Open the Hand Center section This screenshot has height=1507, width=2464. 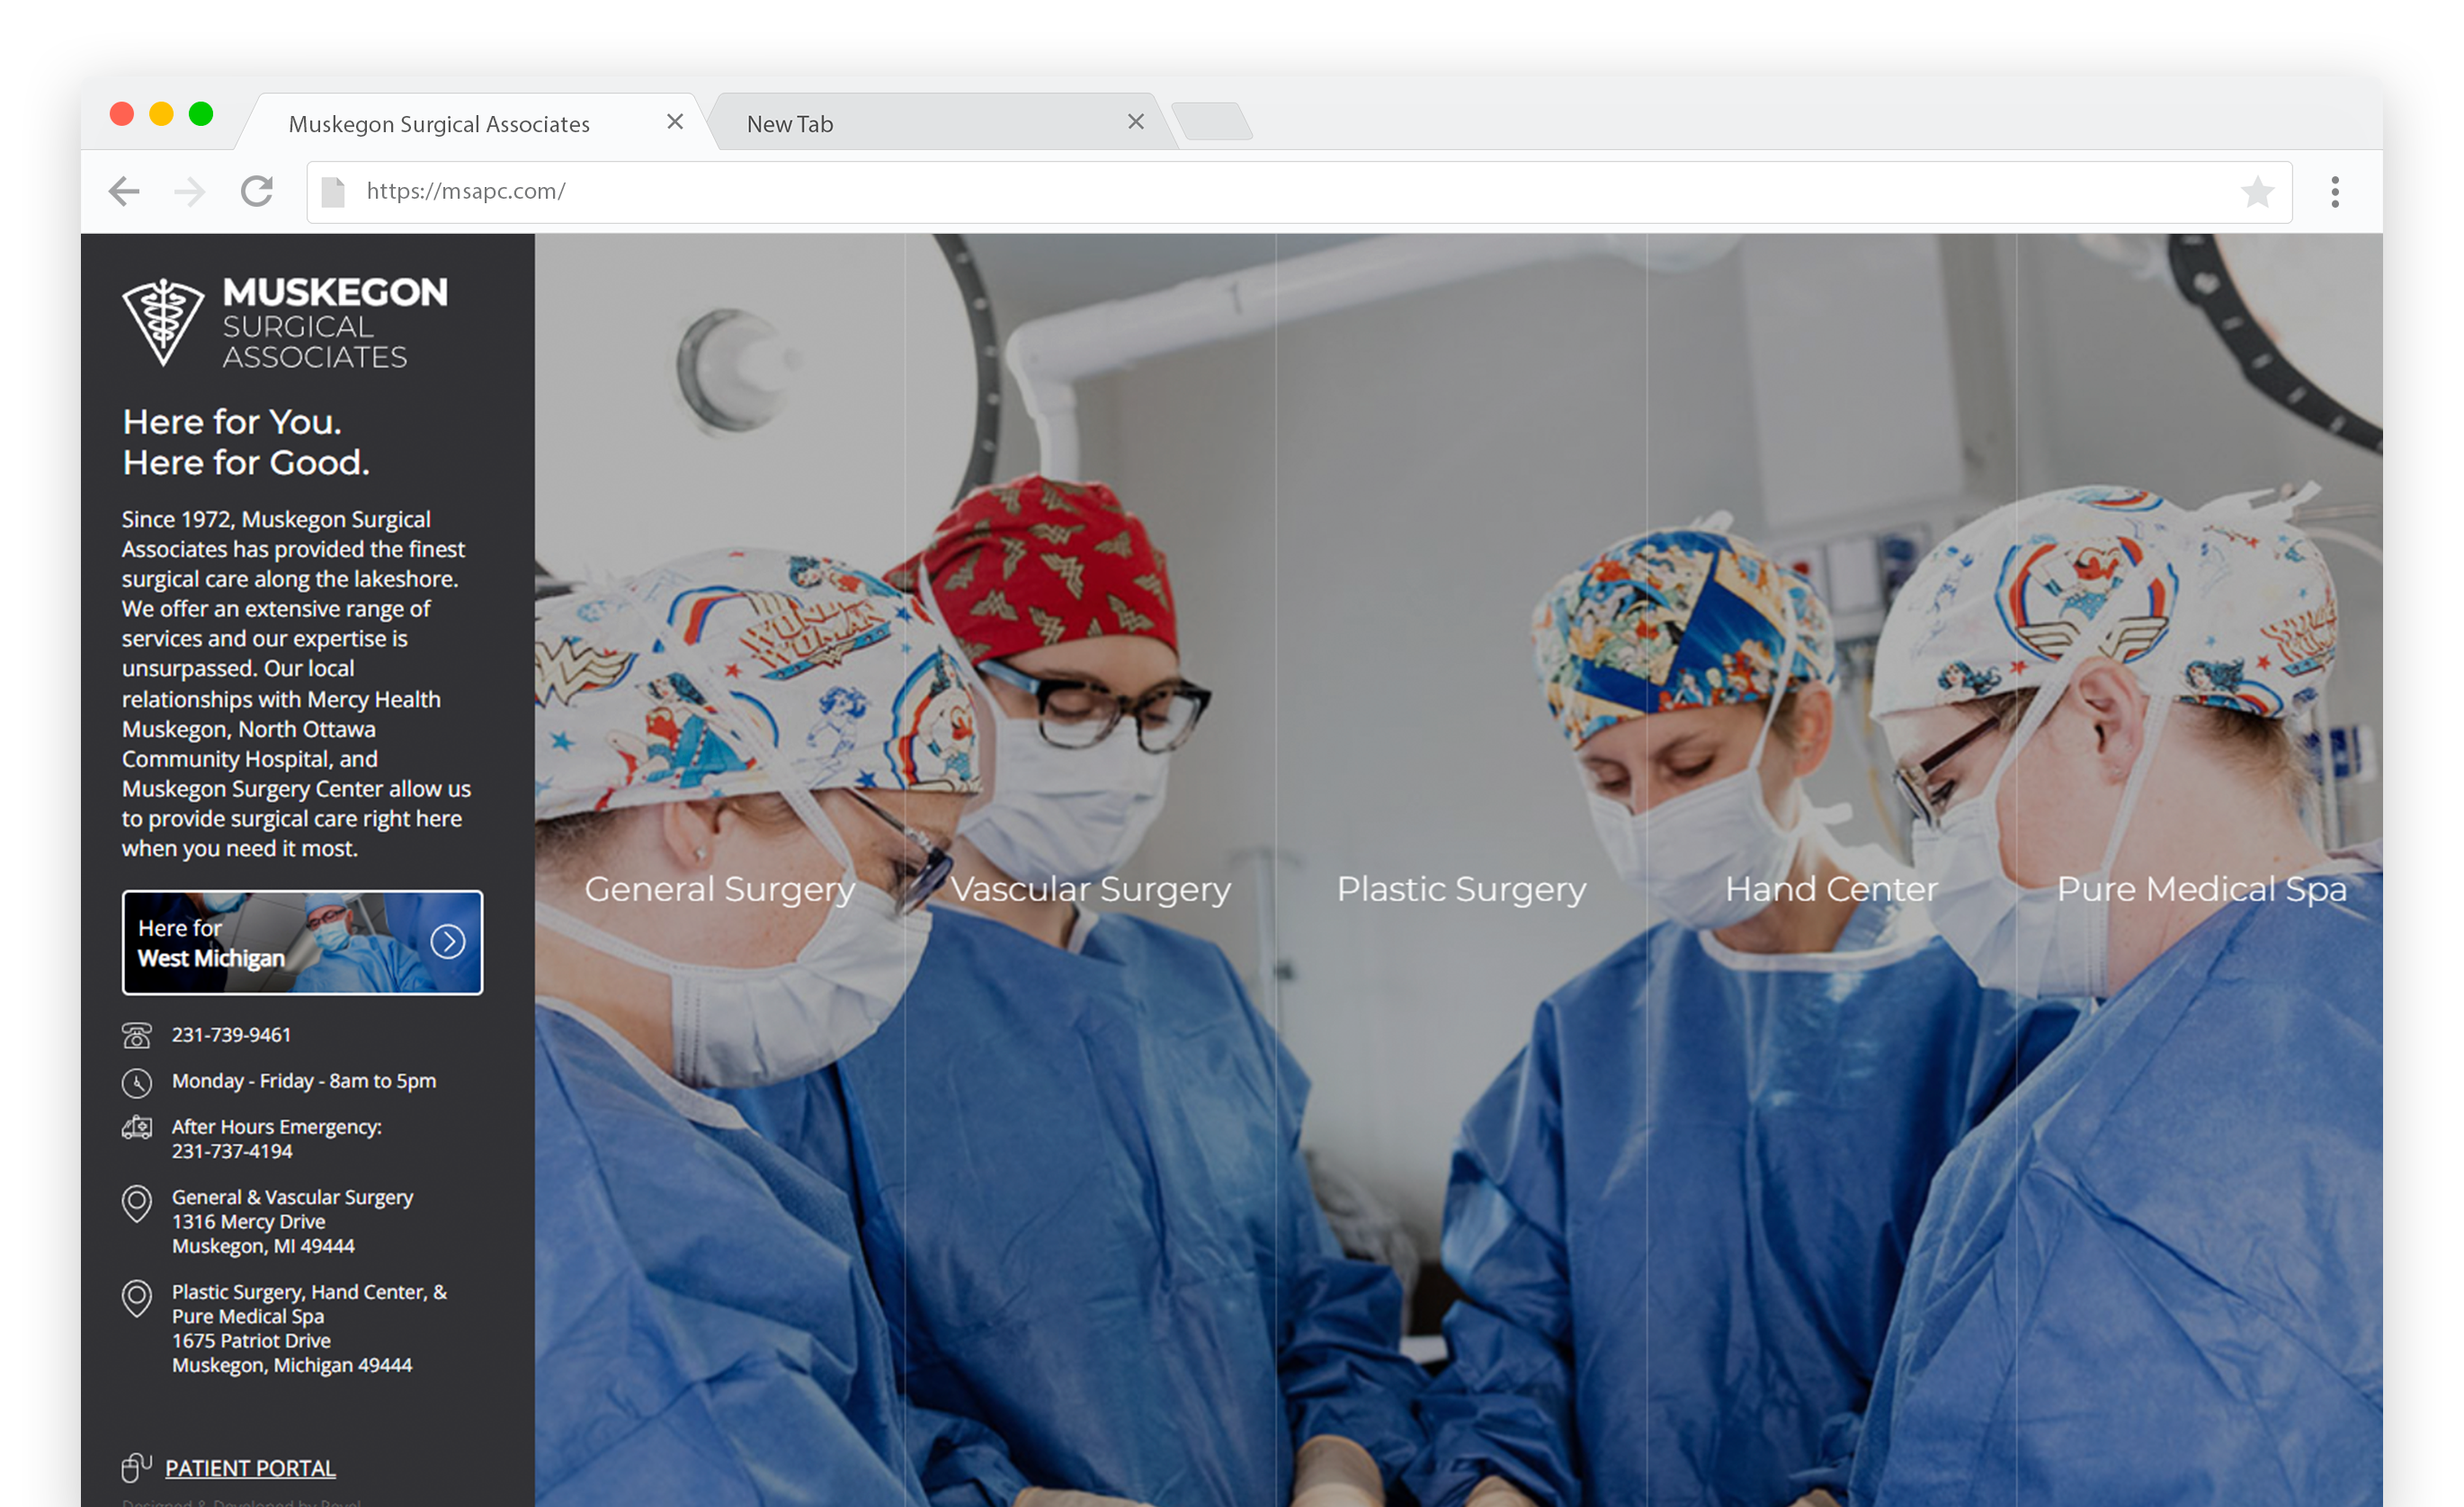1831,889
